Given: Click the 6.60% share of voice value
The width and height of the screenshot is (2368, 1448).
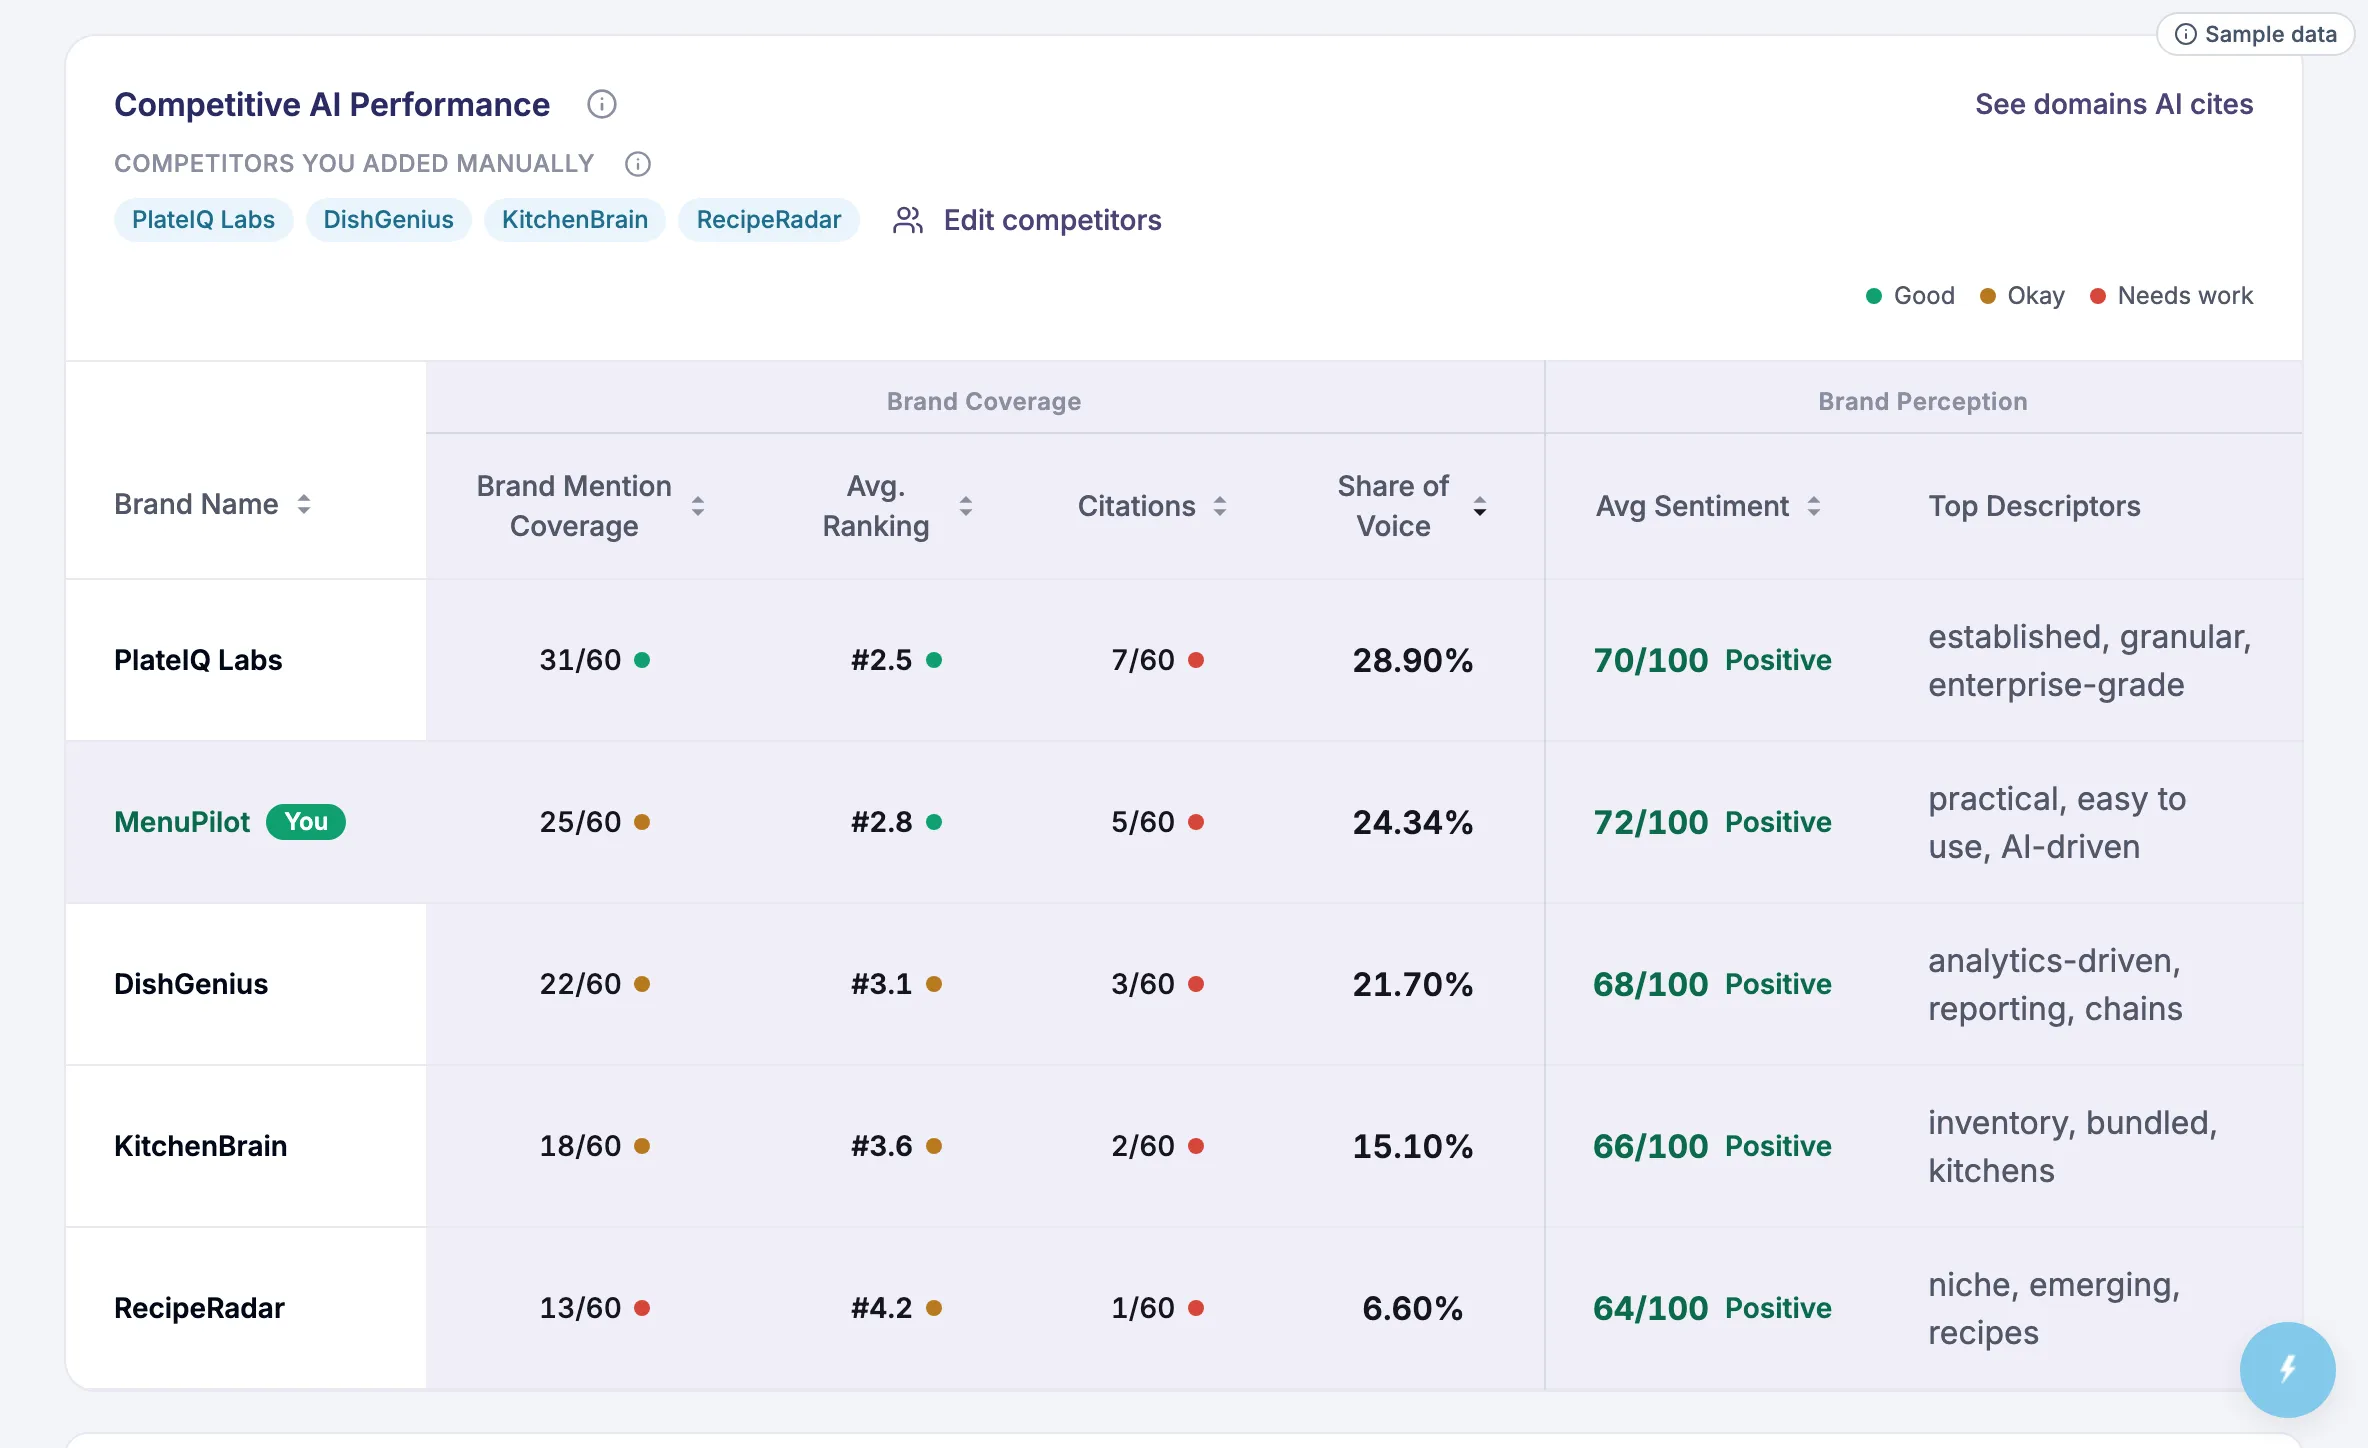Looking at the screenshot, I should 1412,1308.
